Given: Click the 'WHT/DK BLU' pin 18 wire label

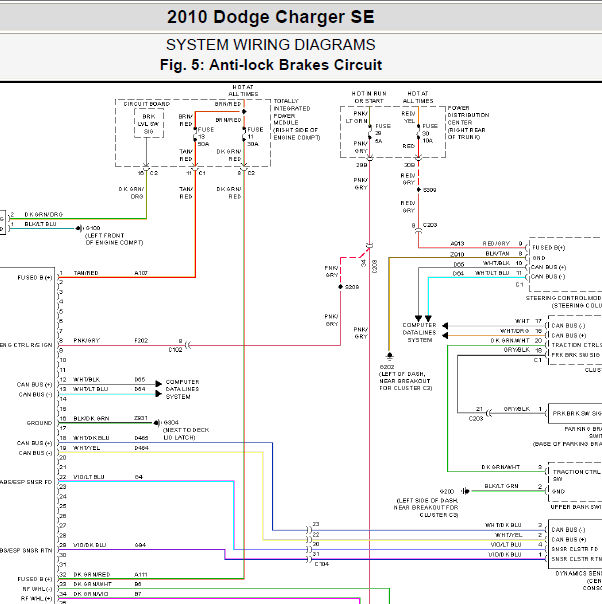Looking at the screenshot, I should tap(91, 438).
